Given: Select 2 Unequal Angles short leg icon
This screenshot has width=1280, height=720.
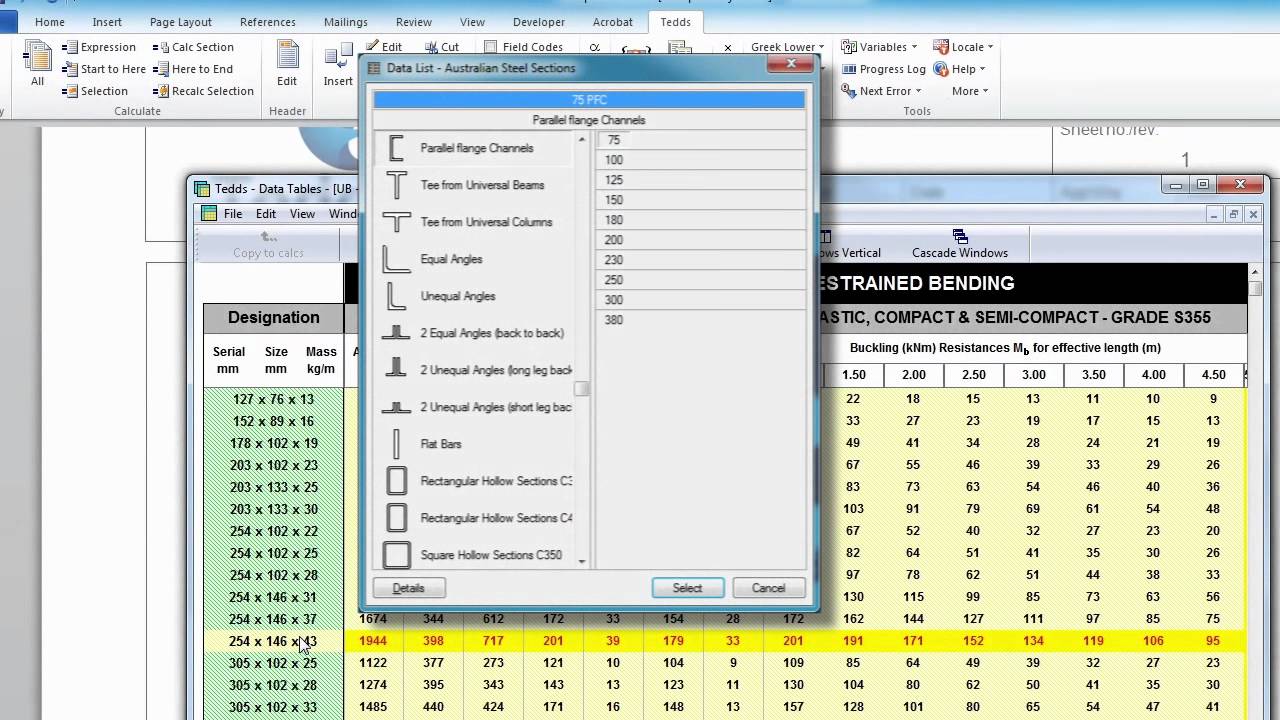Looking at the screenshot, I should [x=397, y=407].
